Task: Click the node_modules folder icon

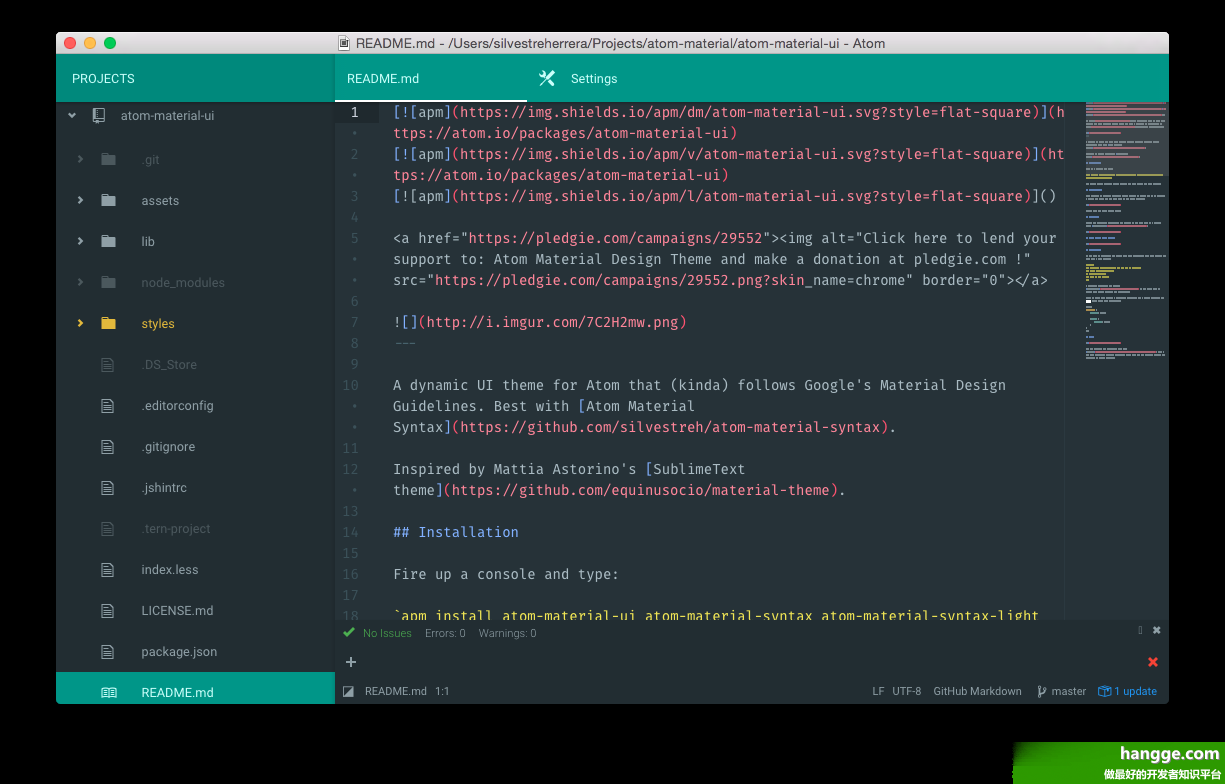Action: pos(108,282)
